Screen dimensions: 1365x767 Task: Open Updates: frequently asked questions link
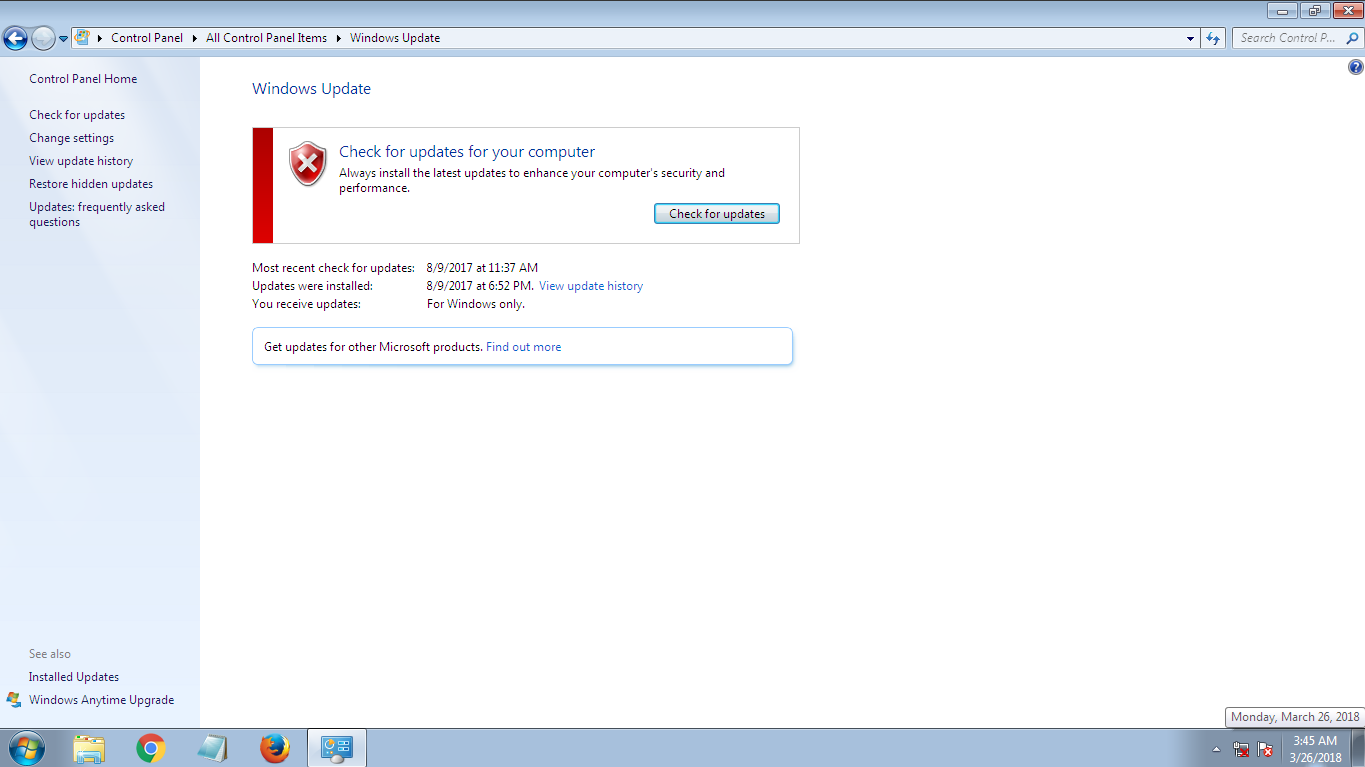pyautogui.click(x=97, y=214)
